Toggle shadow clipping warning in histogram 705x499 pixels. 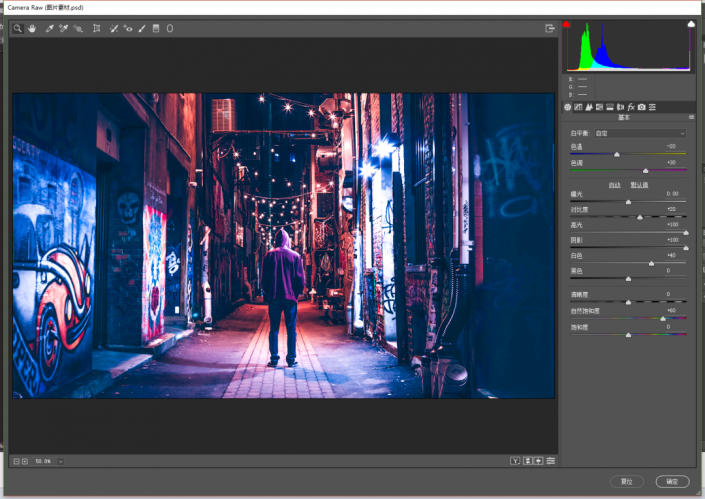[x=567, y=24]
